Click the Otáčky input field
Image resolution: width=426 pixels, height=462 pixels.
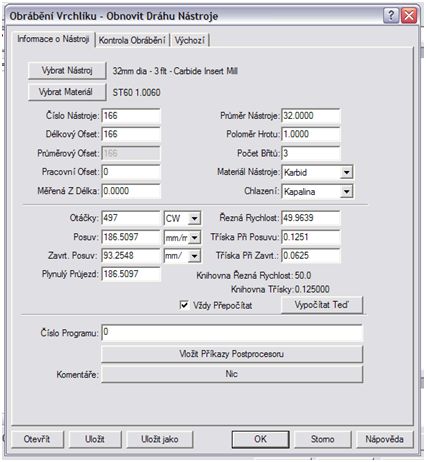click(131, 218)
